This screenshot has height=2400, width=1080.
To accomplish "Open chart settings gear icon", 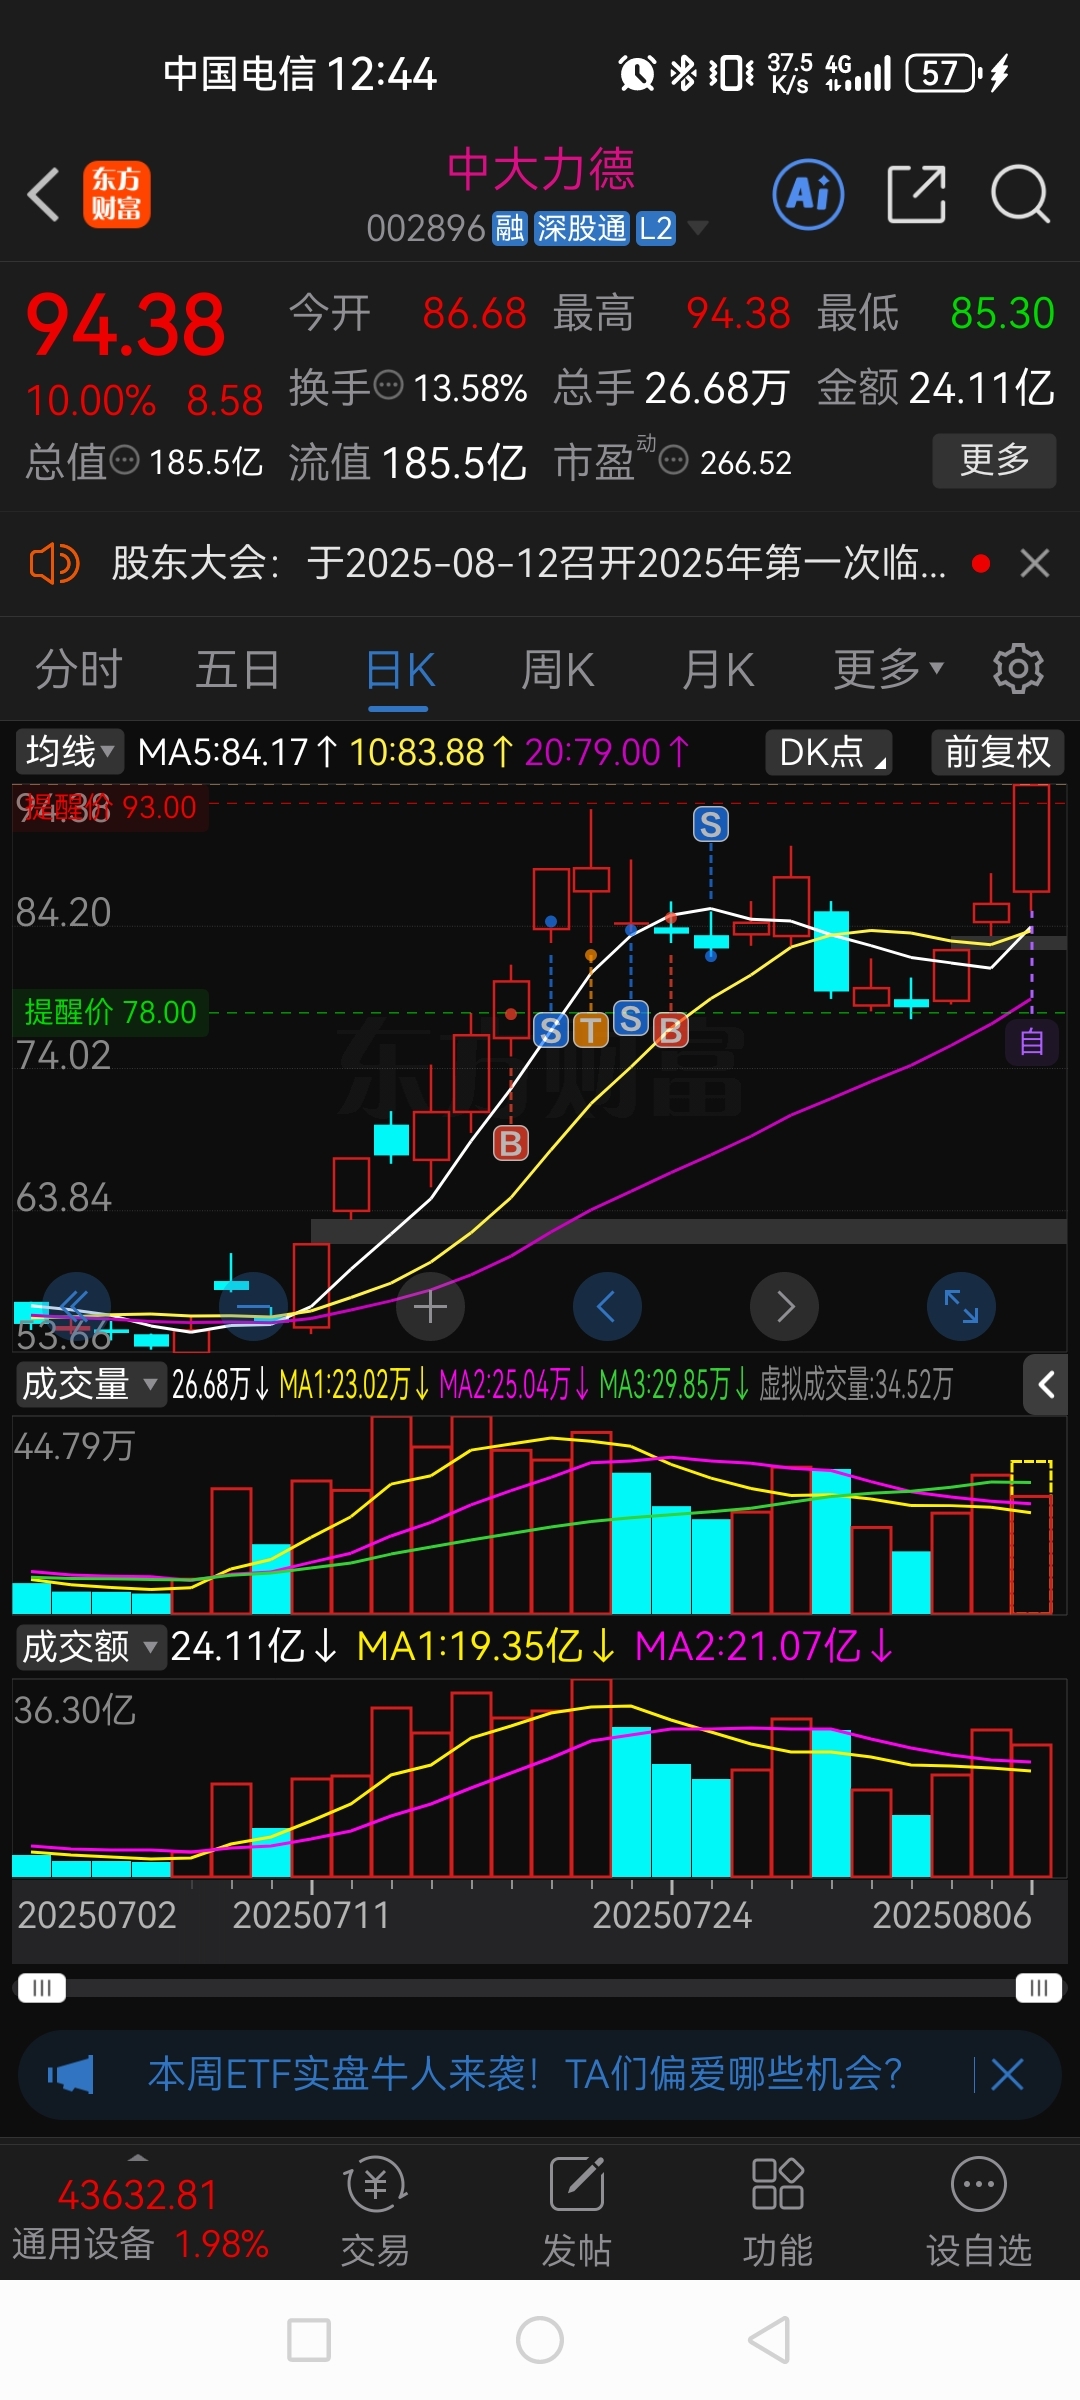I will click(x=1018, y=668).
